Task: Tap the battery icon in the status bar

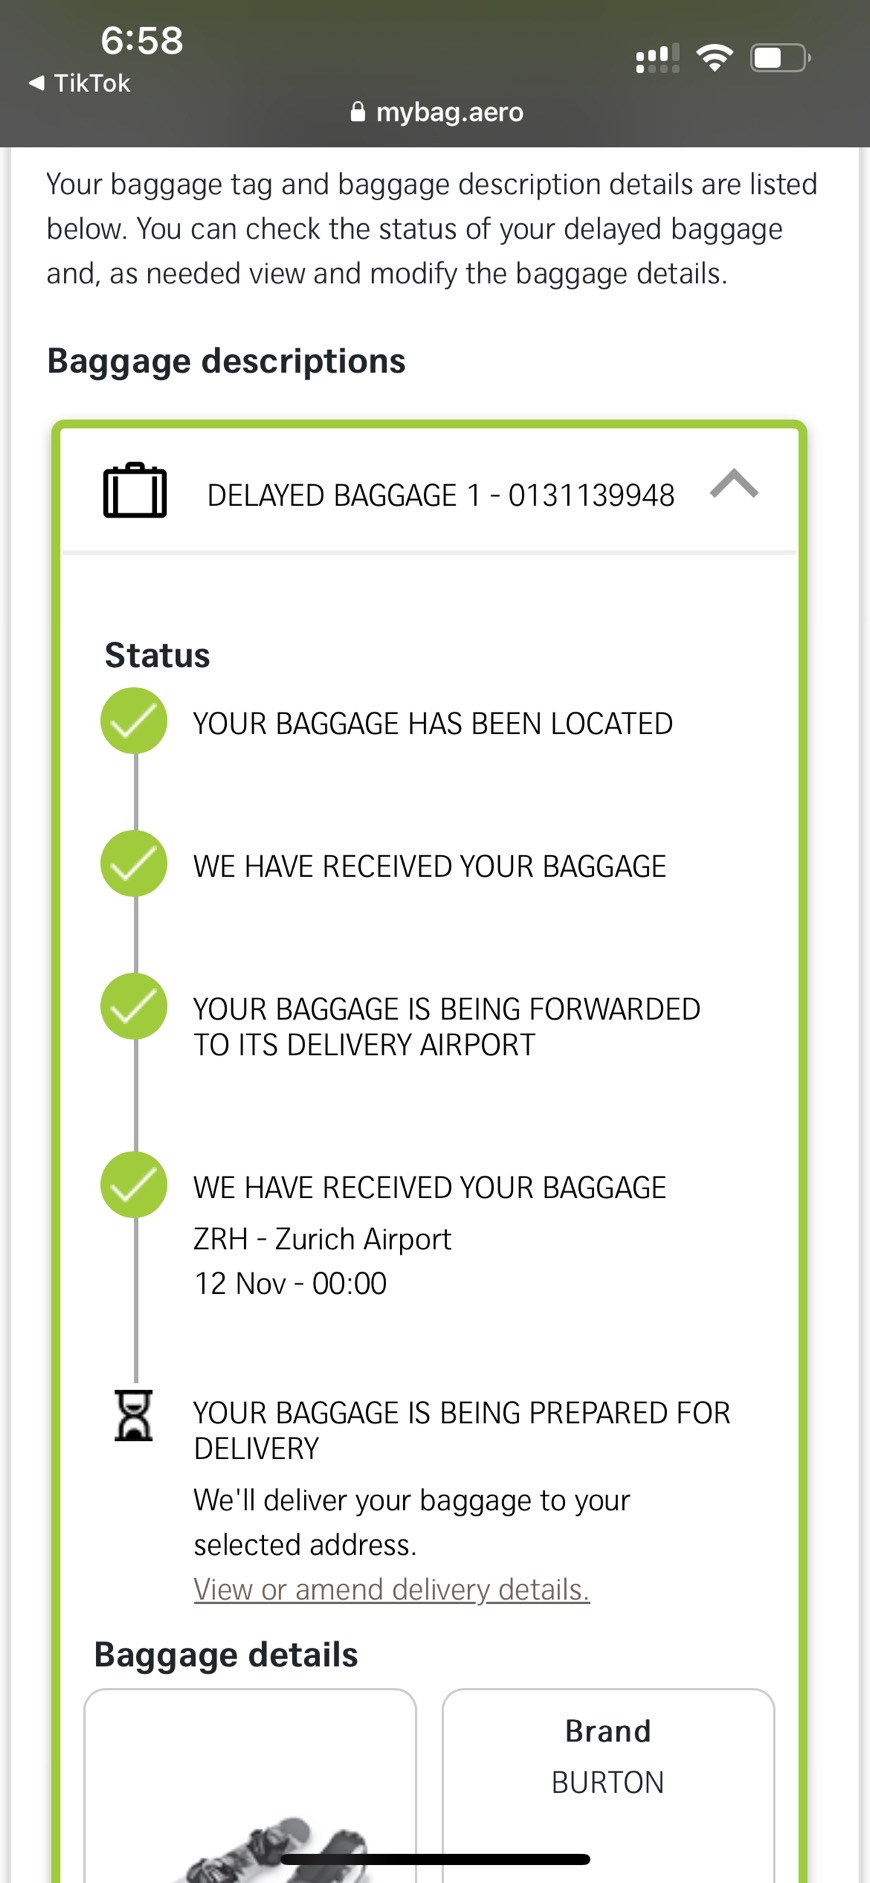Action: [x=780, y=58]
